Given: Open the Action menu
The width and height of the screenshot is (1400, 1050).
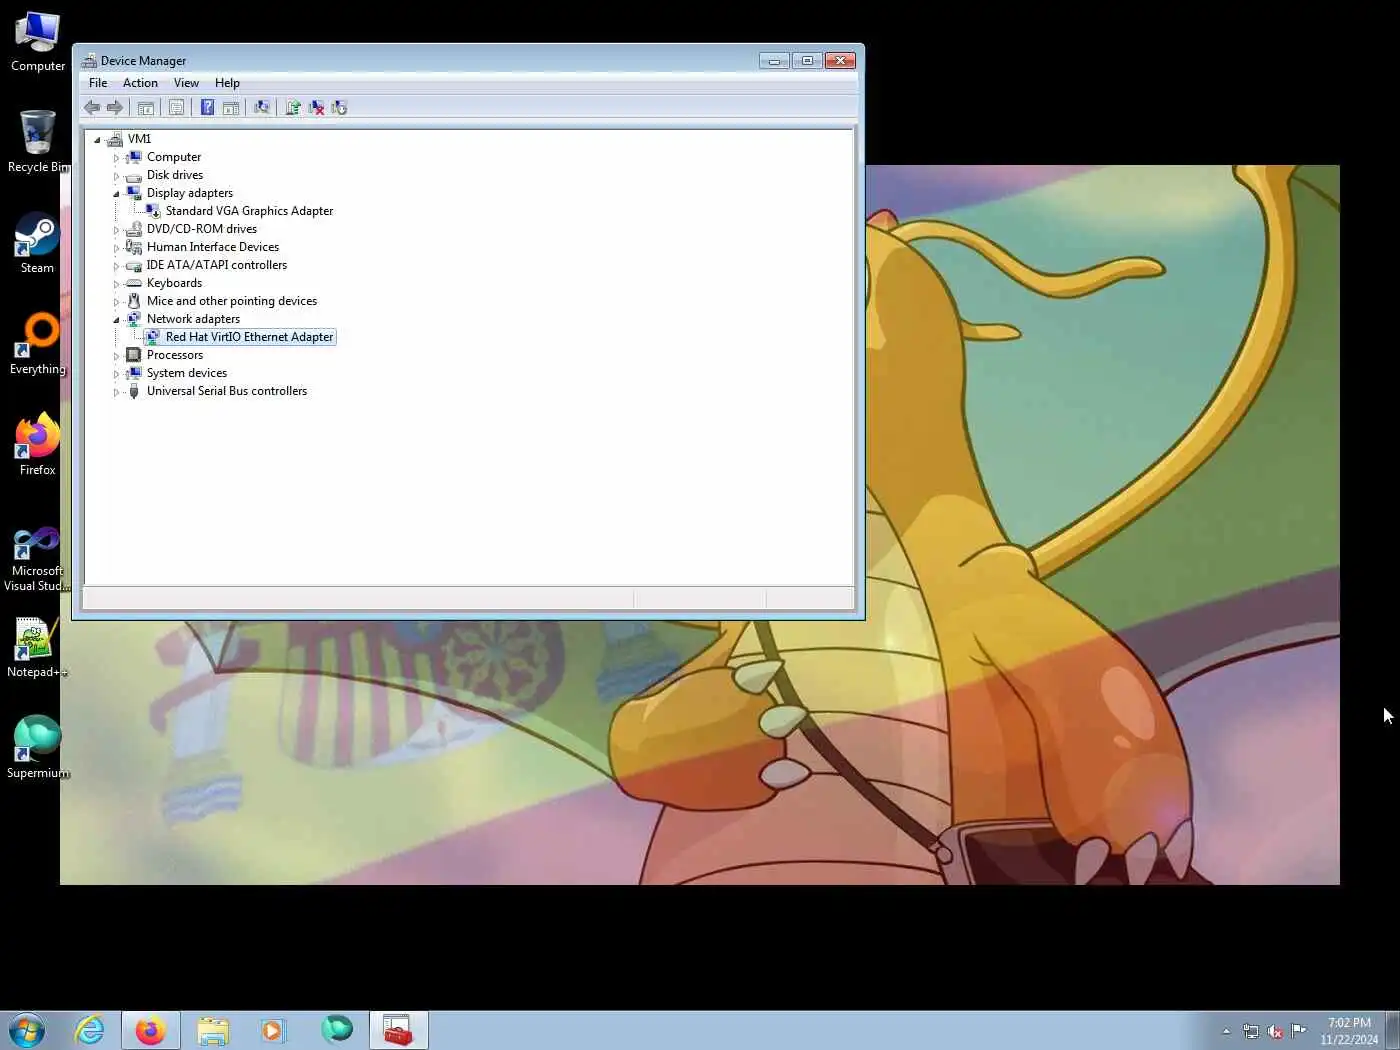Looking at the screenshot, I should click(140, 83).
